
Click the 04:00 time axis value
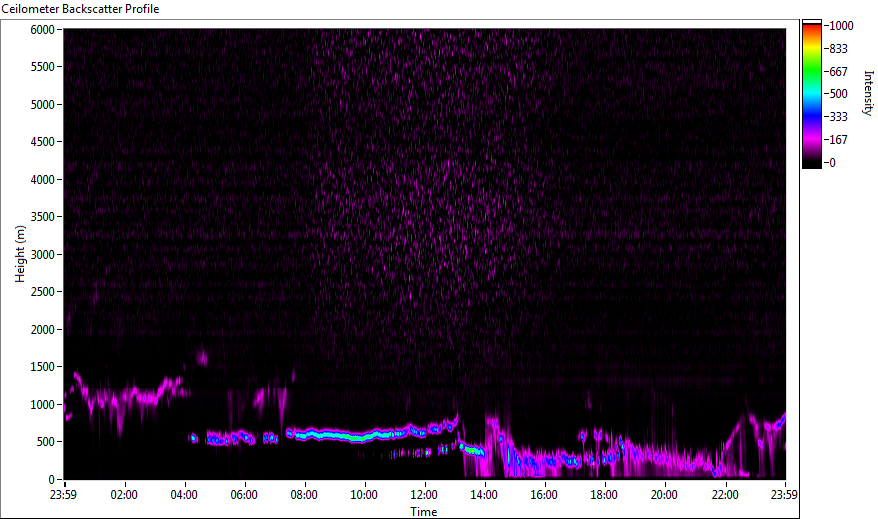click(184, 495)
